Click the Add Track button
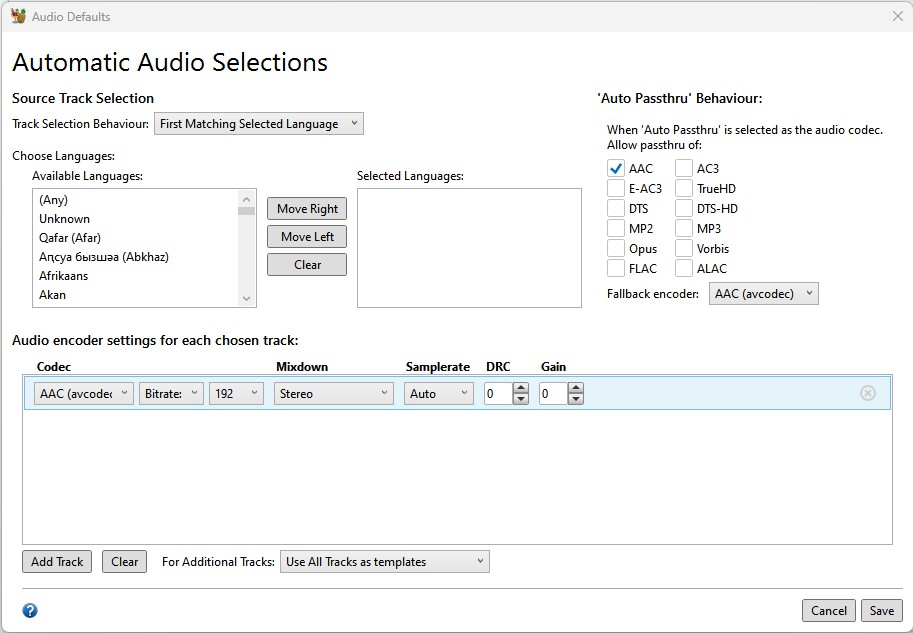Viewport: 913px width, 633px height. [57, 562]
